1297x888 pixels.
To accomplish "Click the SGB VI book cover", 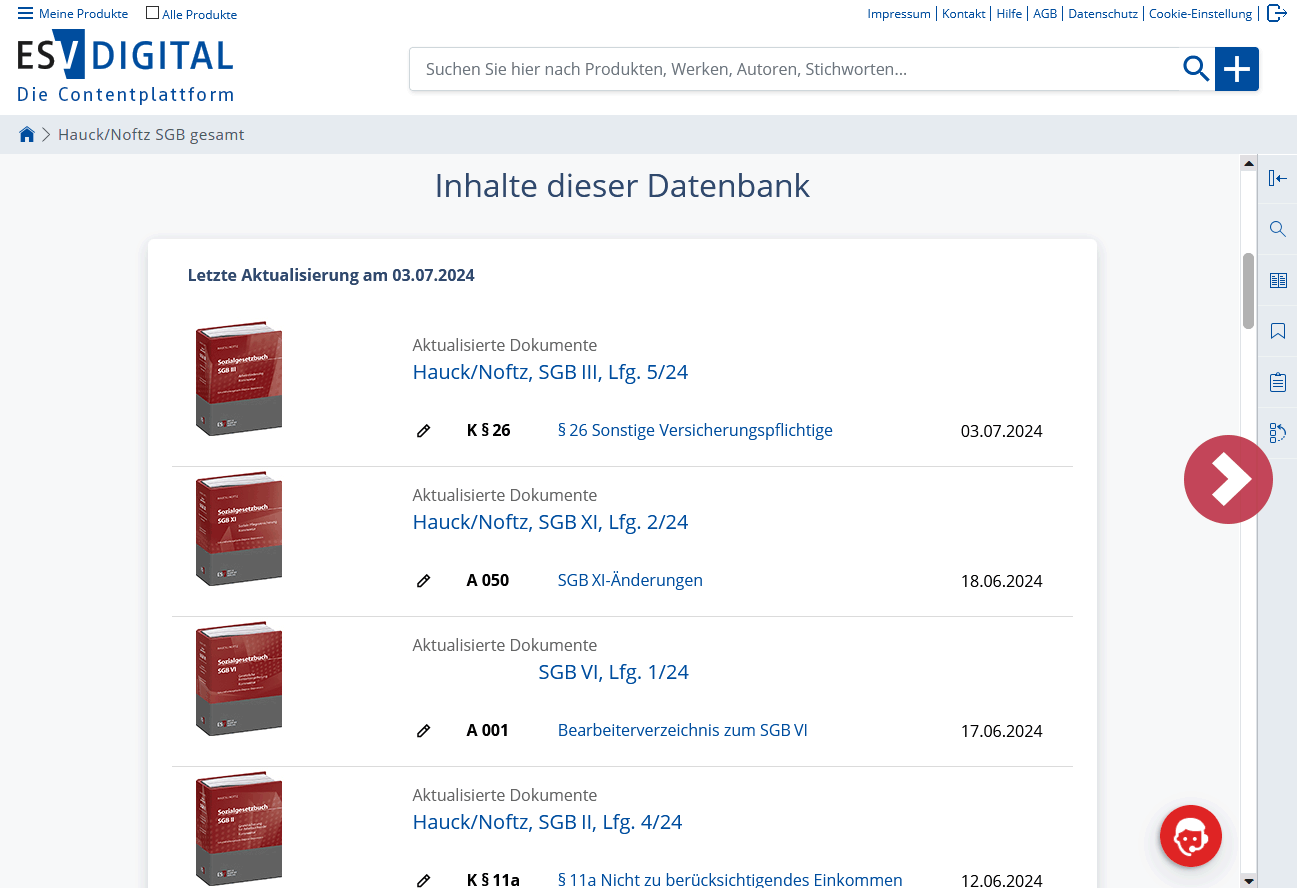I will click(238, 678).
